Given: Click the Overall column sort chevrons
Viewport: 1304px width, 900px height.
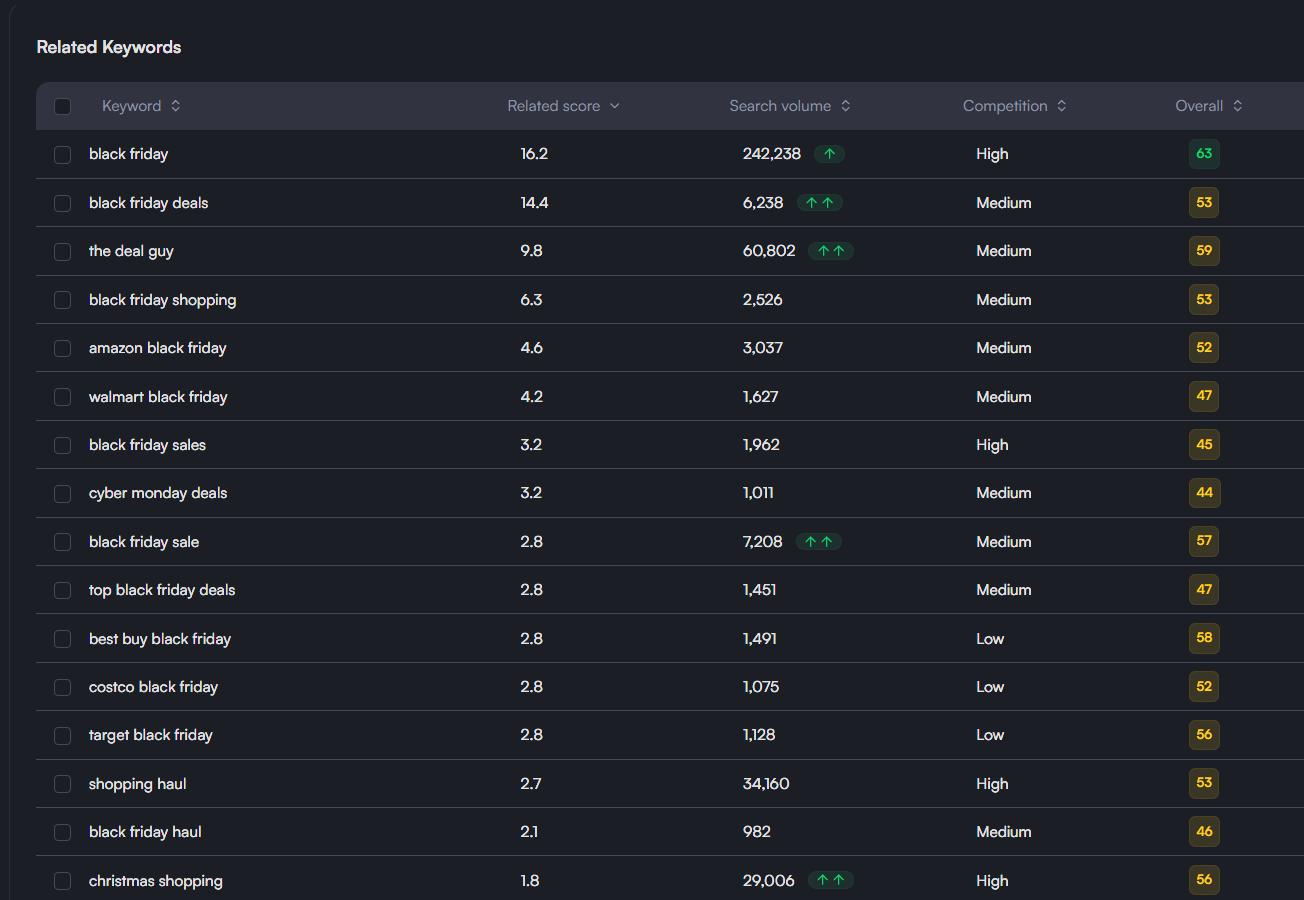Looking at the screenshot, I should pos(1237,105).
